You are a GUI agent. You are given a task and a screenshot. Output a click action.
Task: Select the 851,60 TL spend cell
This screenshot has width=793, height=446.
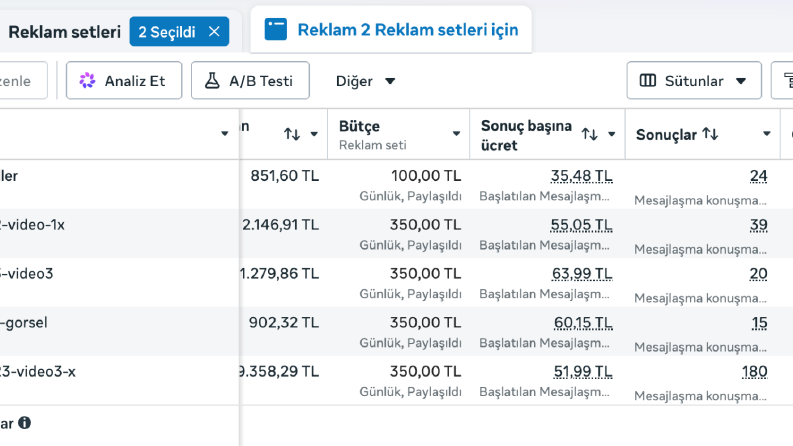(x=285, y=175)
